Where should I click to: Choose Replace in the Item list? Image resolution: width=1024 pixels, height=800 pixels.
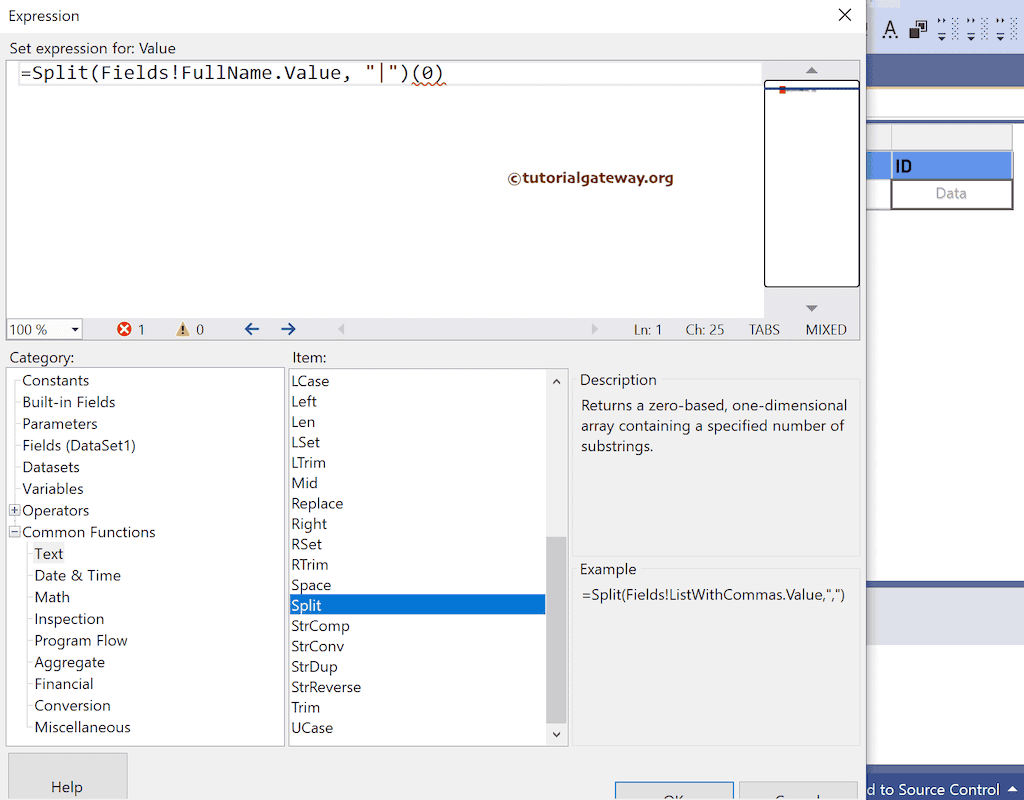(x=317, y=503)
